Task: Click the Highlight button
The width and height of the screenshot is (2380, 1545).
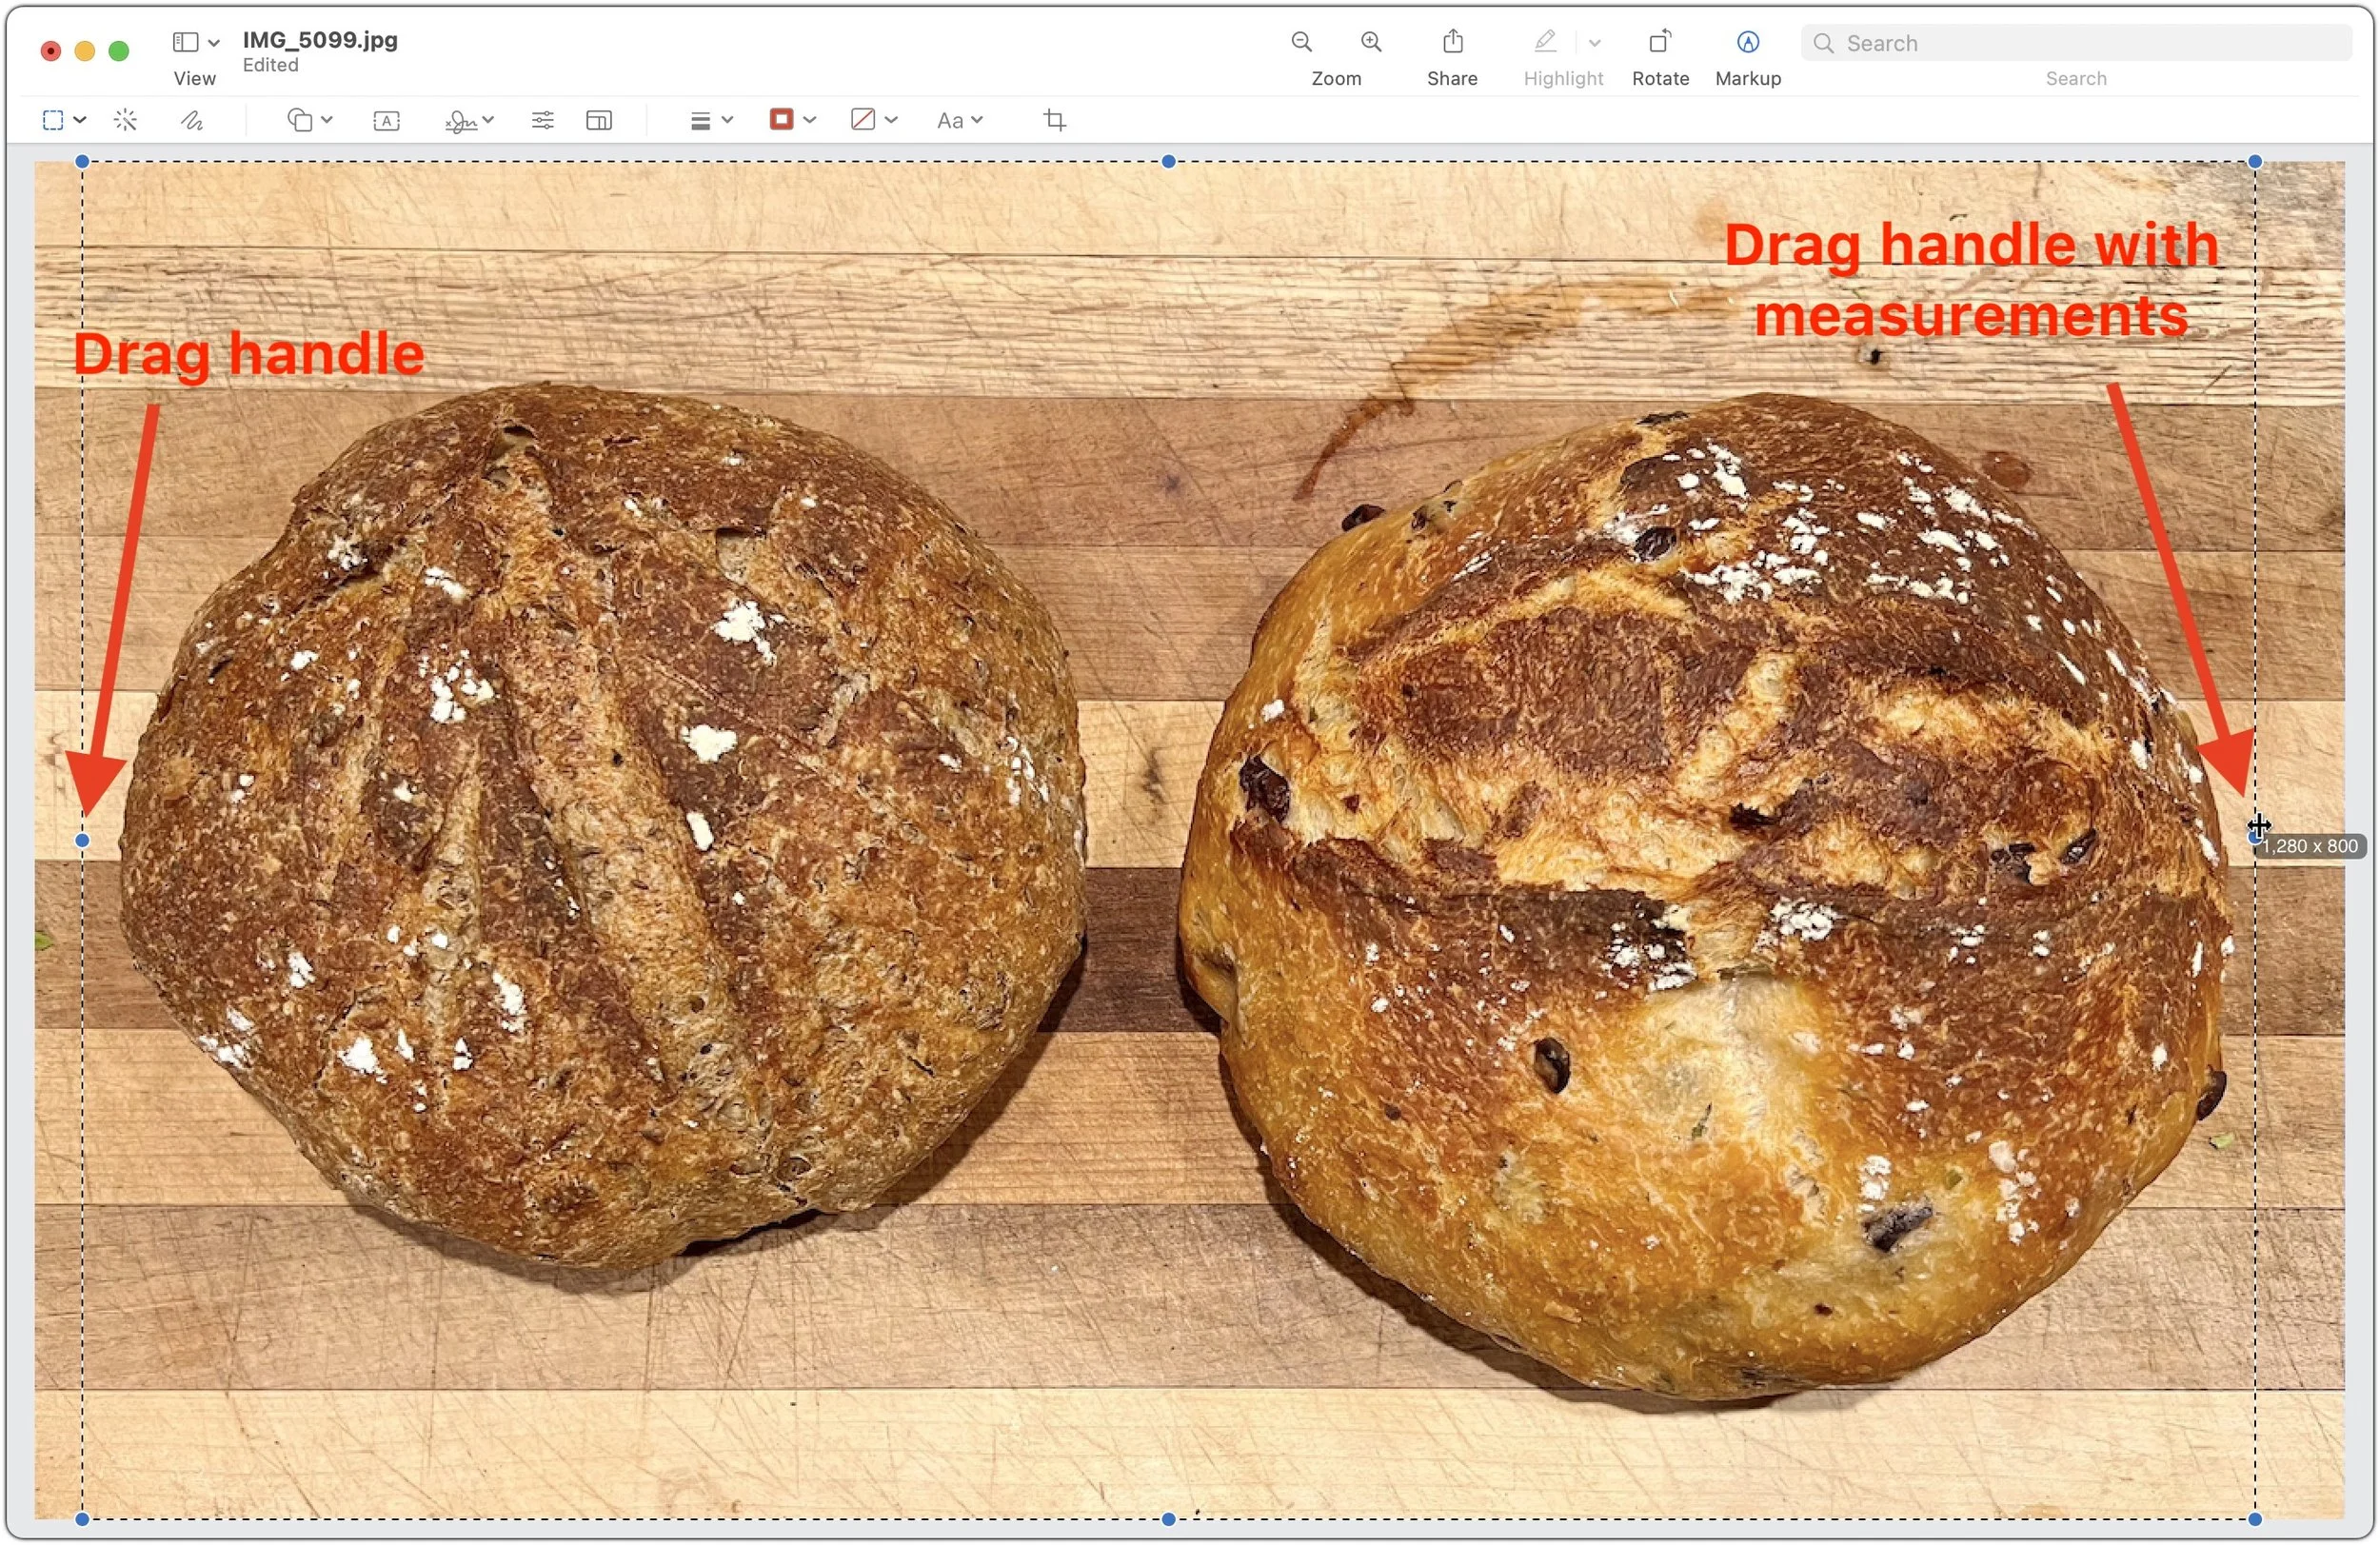Action: pos(1544,42)
